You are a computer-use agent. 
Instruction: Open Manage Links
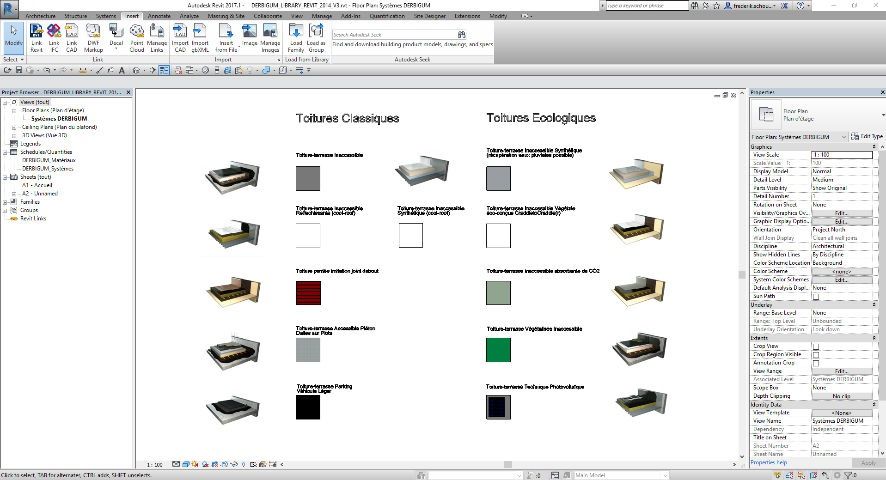(157, 37)
